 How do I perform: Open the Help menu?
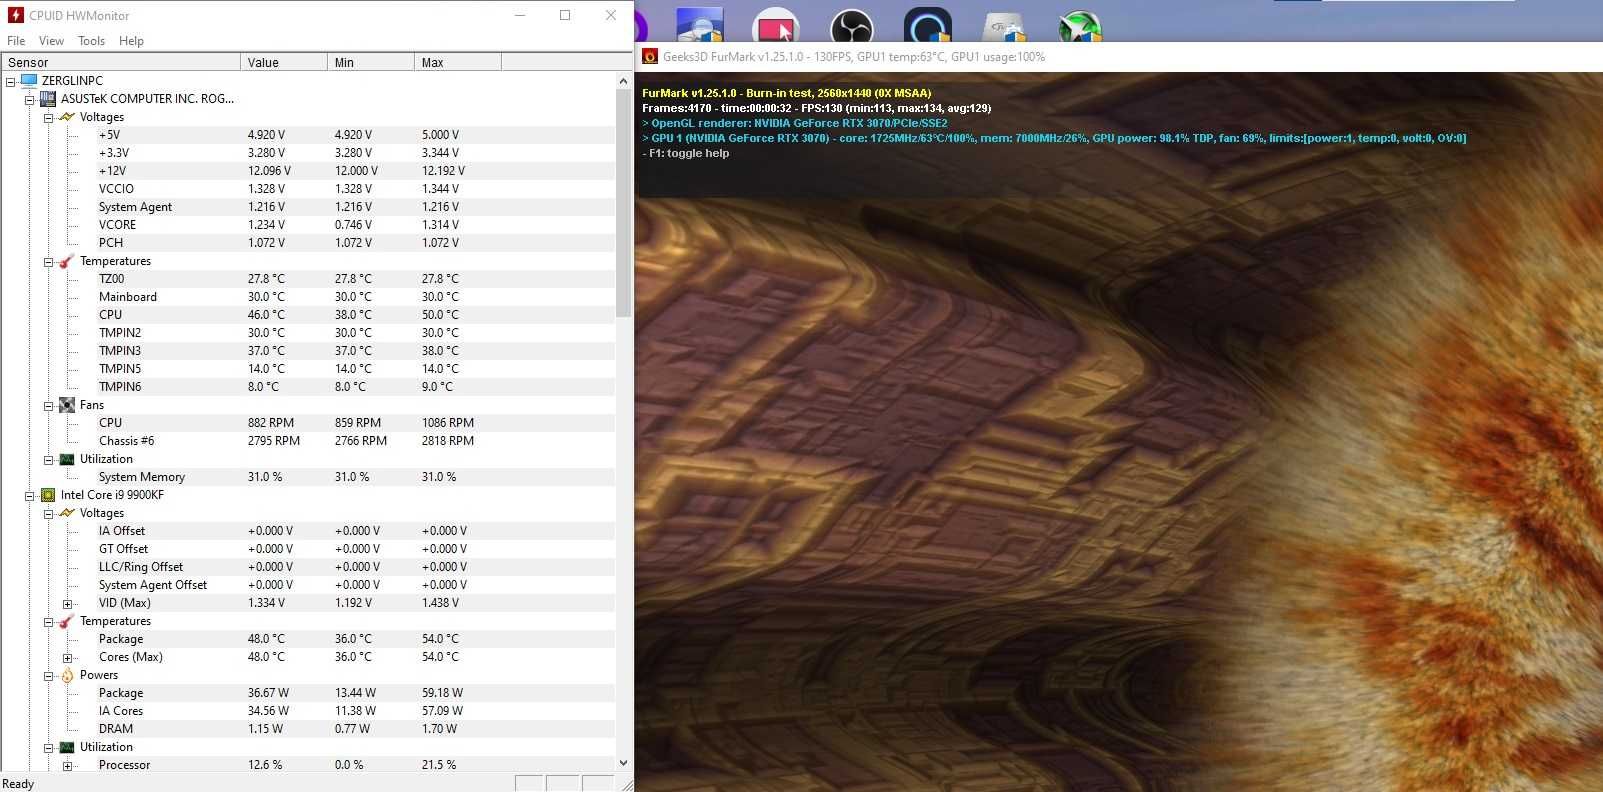(131, 41)
